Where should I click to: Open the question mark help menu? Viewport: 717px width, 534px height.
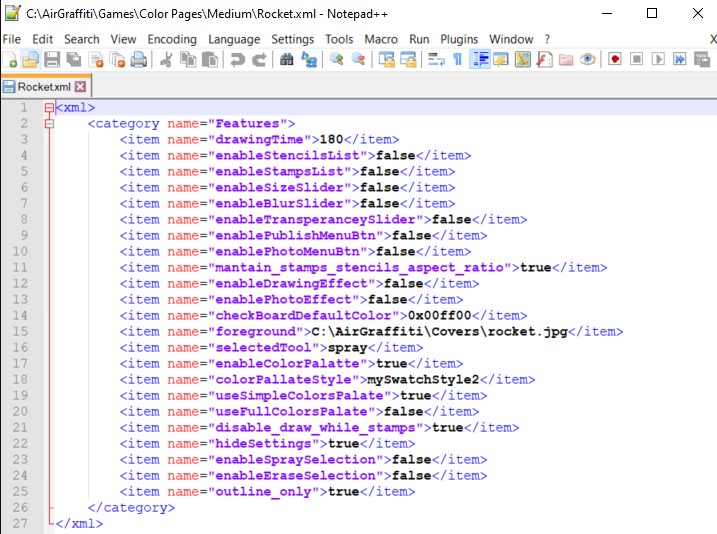tap(547, 39)
